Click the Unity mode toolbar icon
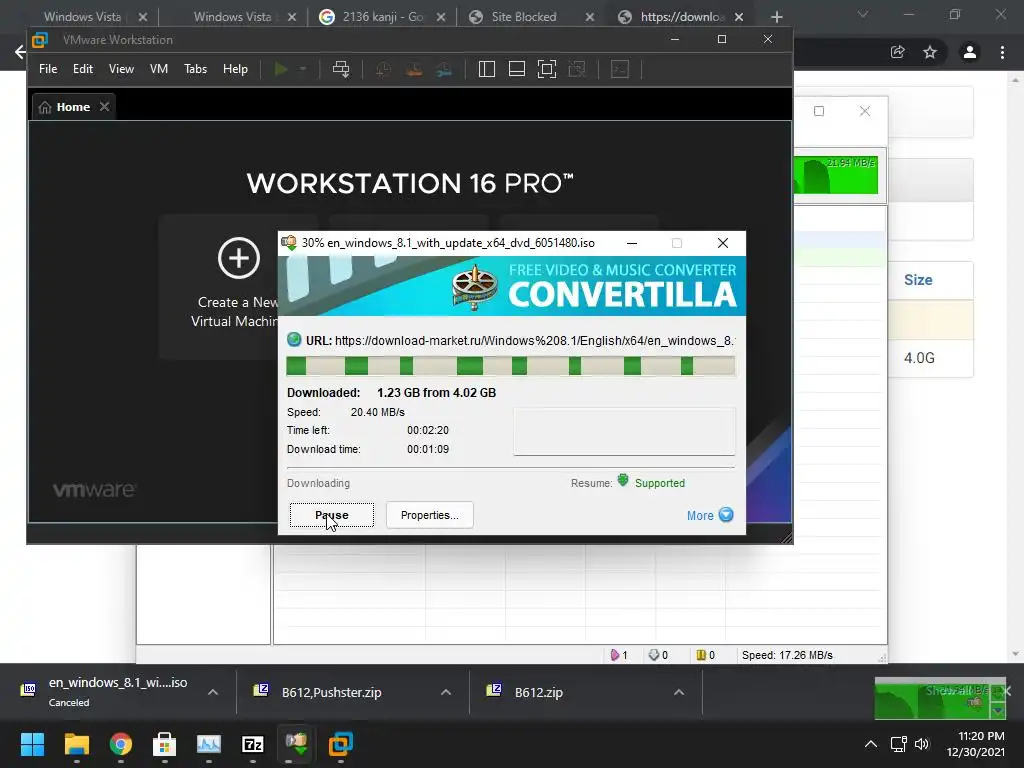Screen dimensions: 1024x768 point(577,69)
